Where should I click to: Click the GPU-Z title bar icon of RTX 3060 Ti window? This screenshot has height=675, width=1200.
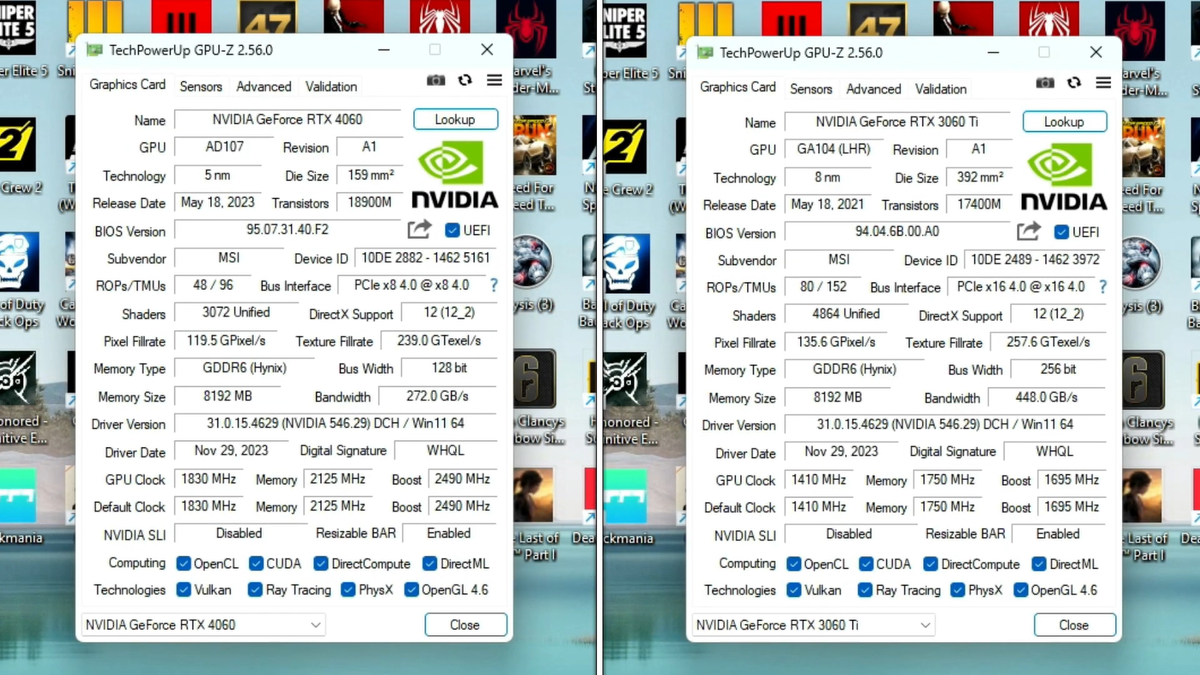(705, 53)
